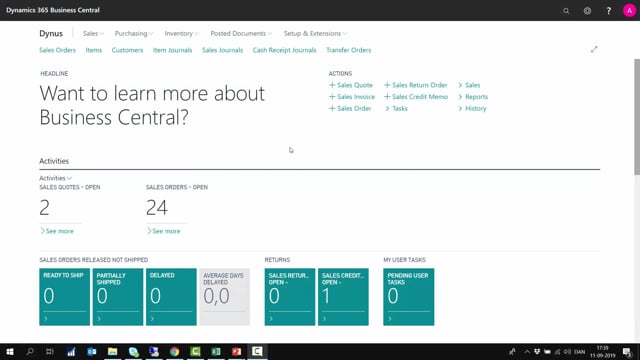Click the plus icon beside Sales Invoice
This screenshot has width=640, height=360.
coord(332,97)
